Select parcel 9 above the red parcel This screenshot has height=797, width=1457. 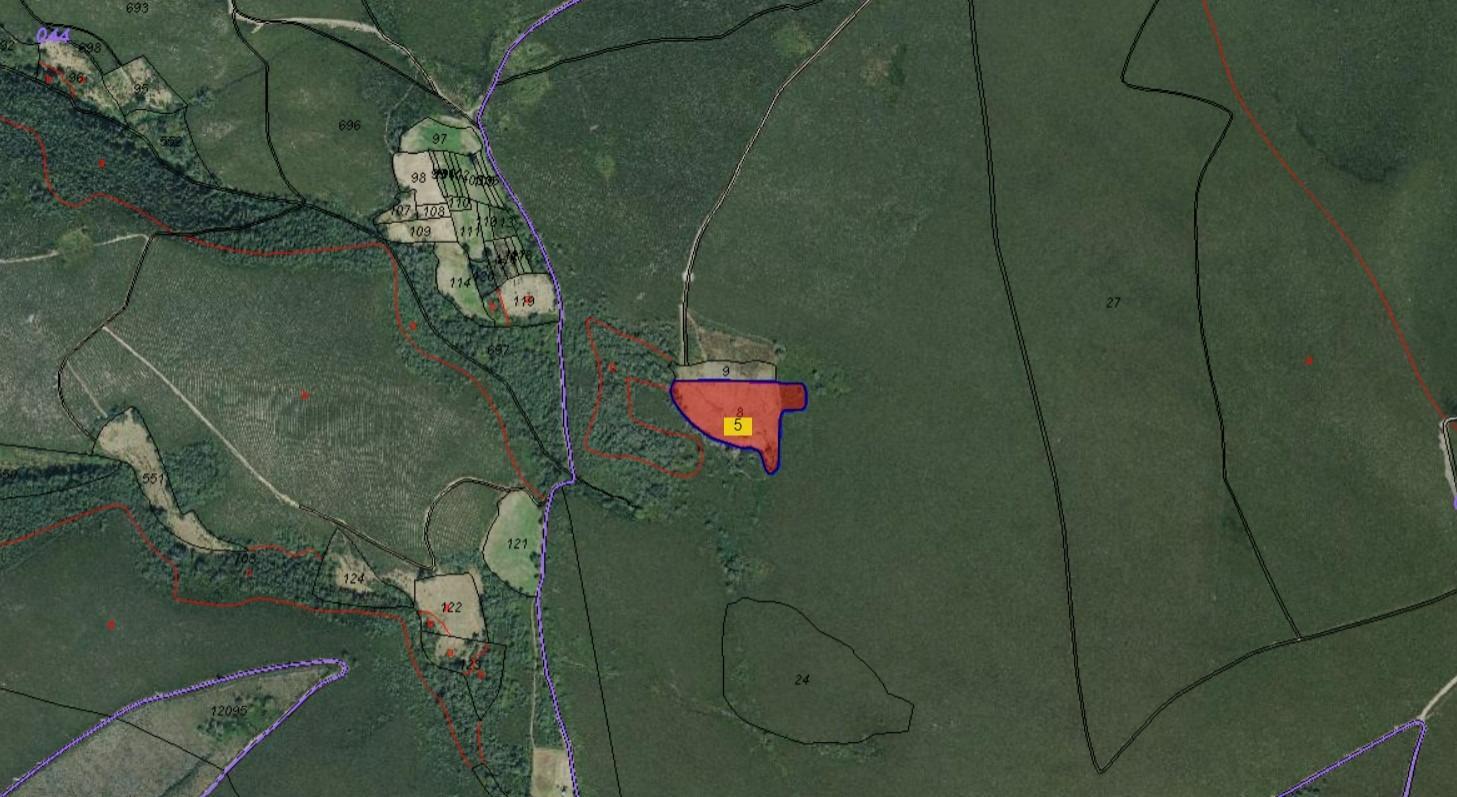point(726,371)
